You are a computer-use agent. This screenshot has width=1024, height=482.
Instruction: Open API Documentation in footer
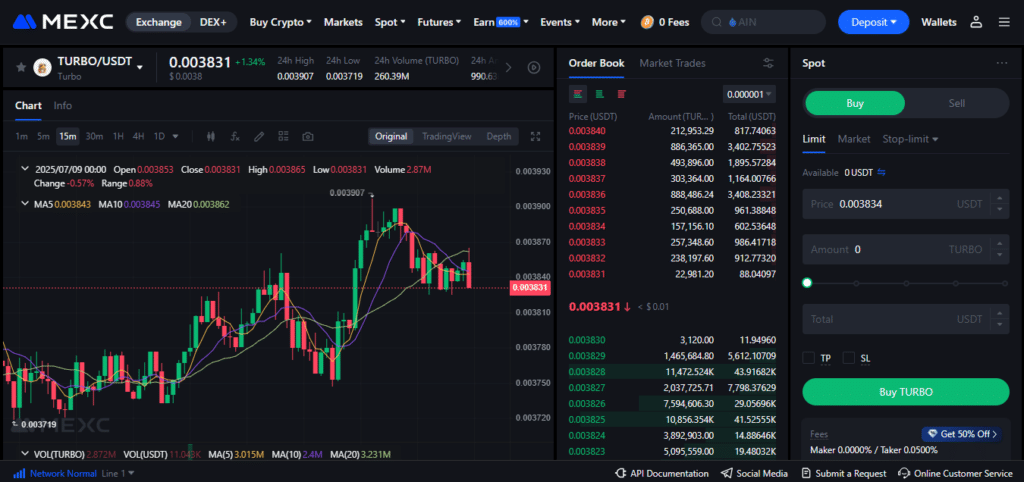click(x=662, y=474)
